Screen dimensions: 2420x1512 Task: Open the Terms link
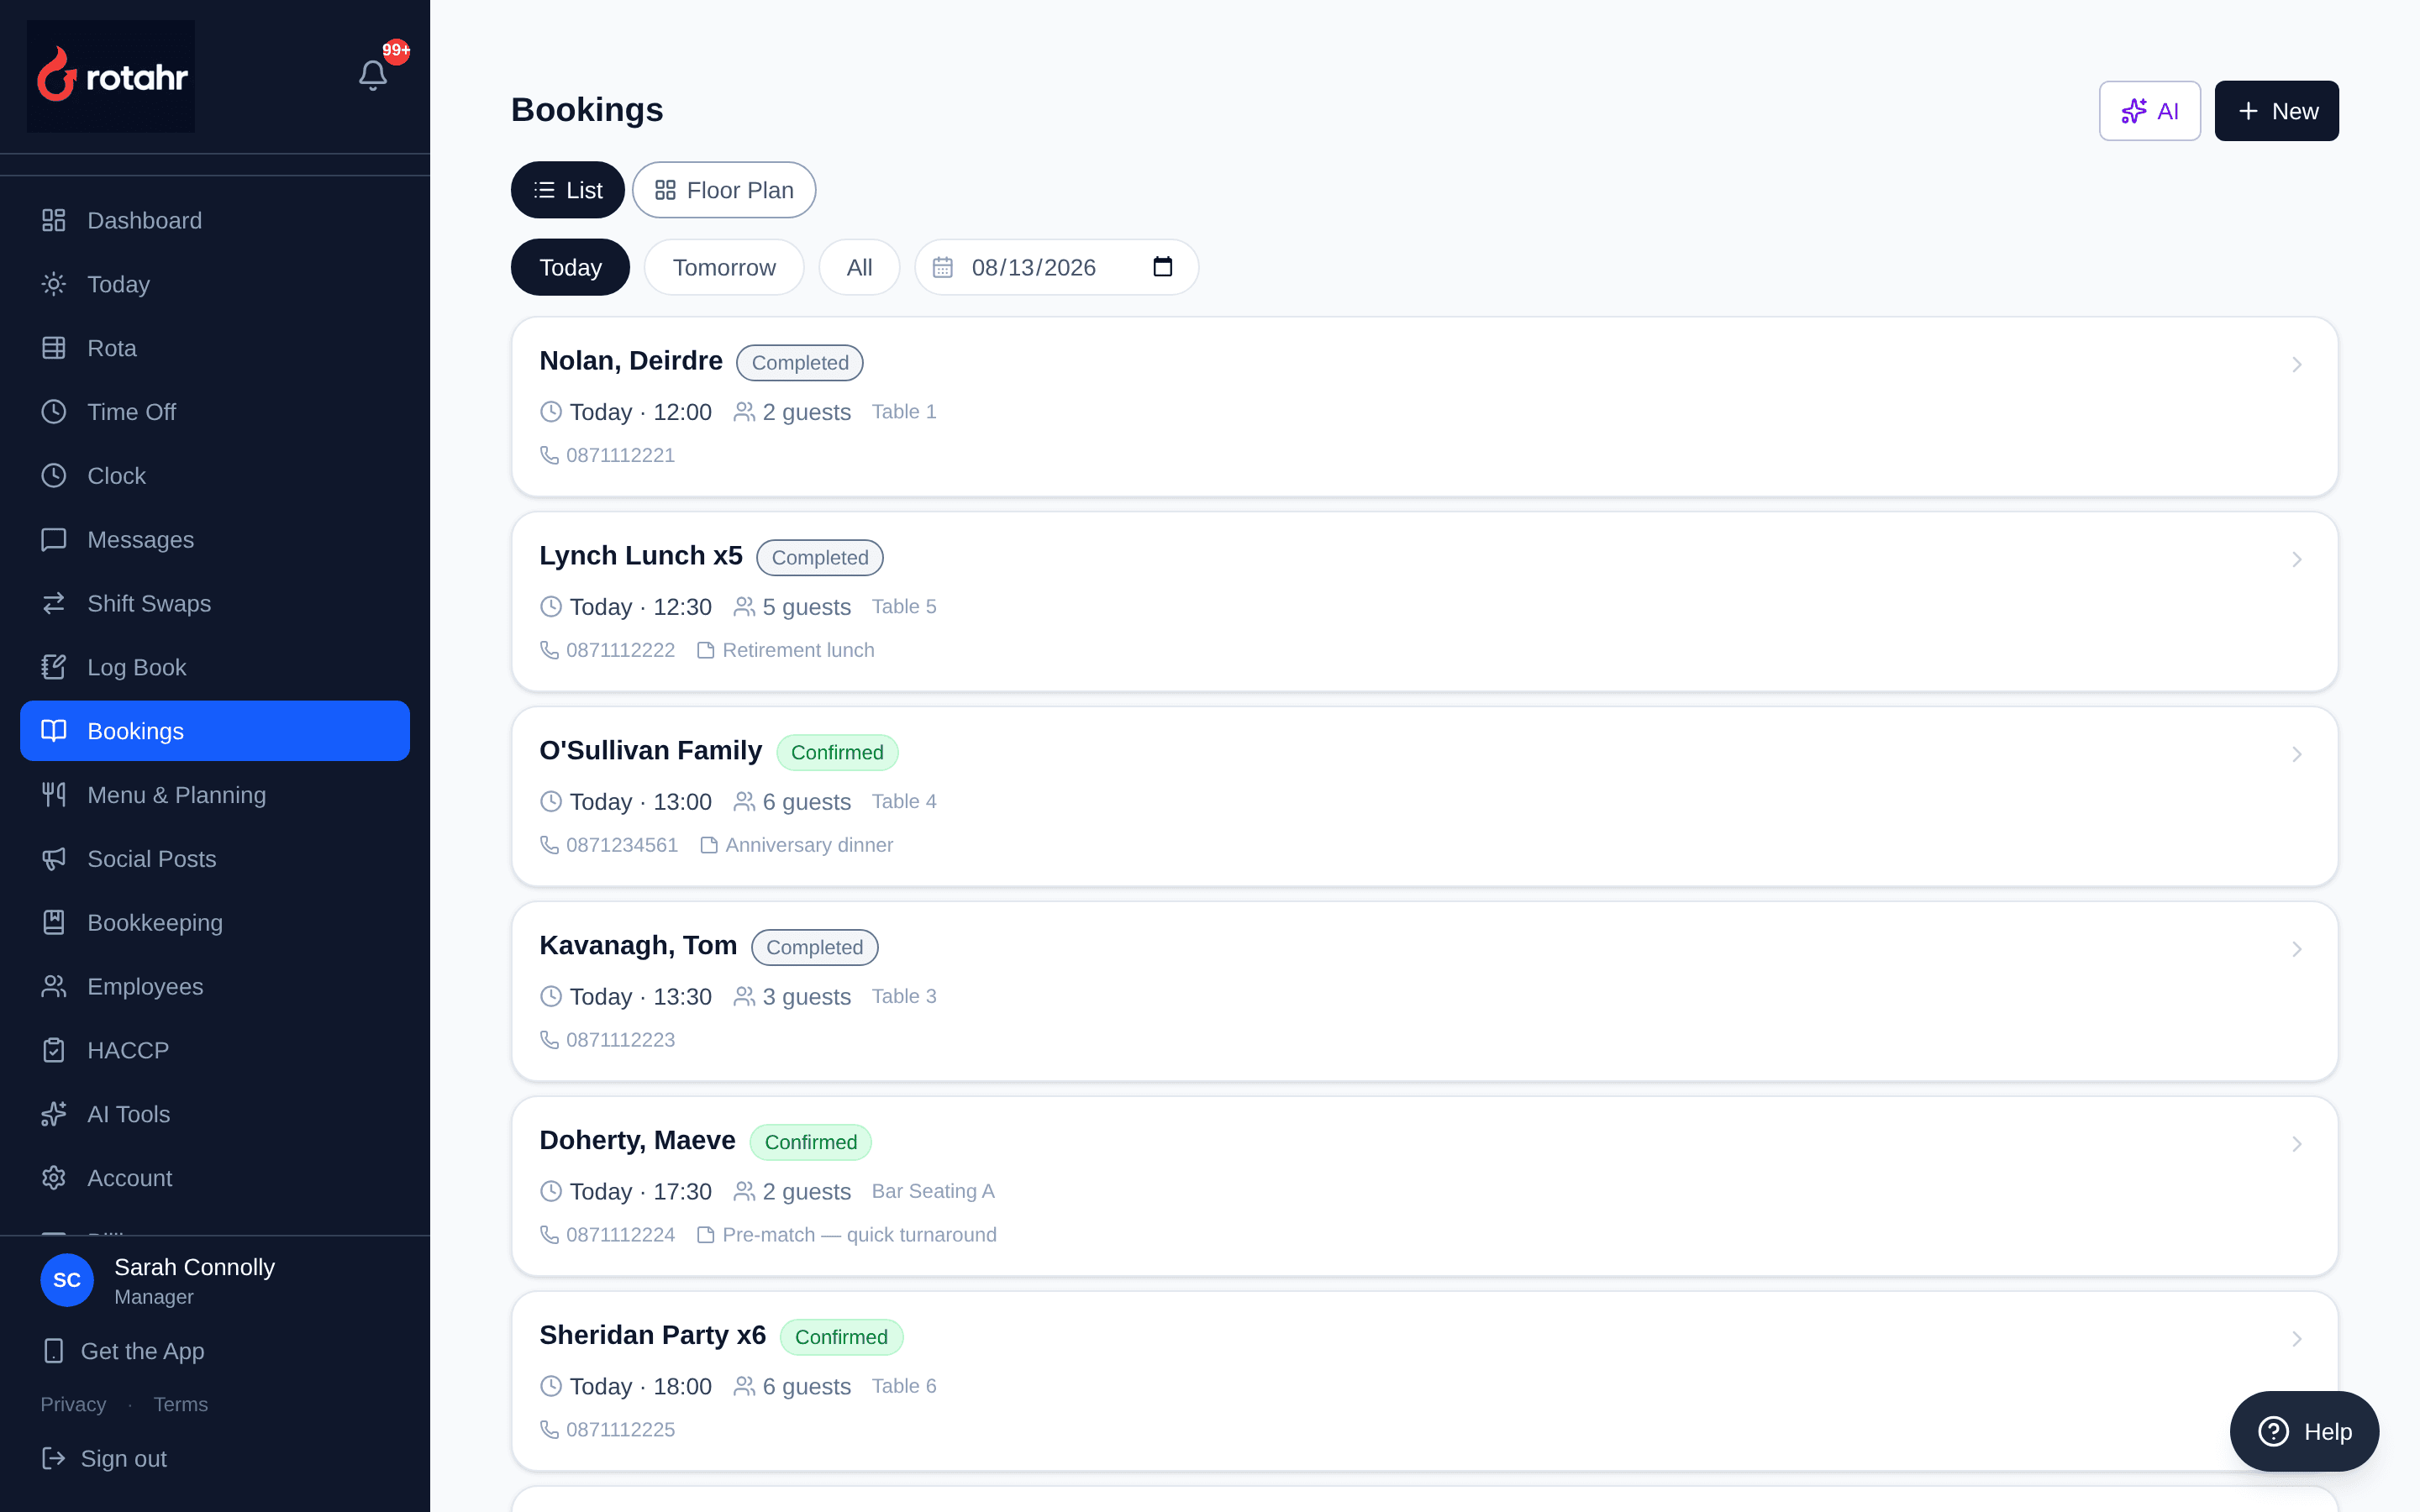(x=181, y=1404)
